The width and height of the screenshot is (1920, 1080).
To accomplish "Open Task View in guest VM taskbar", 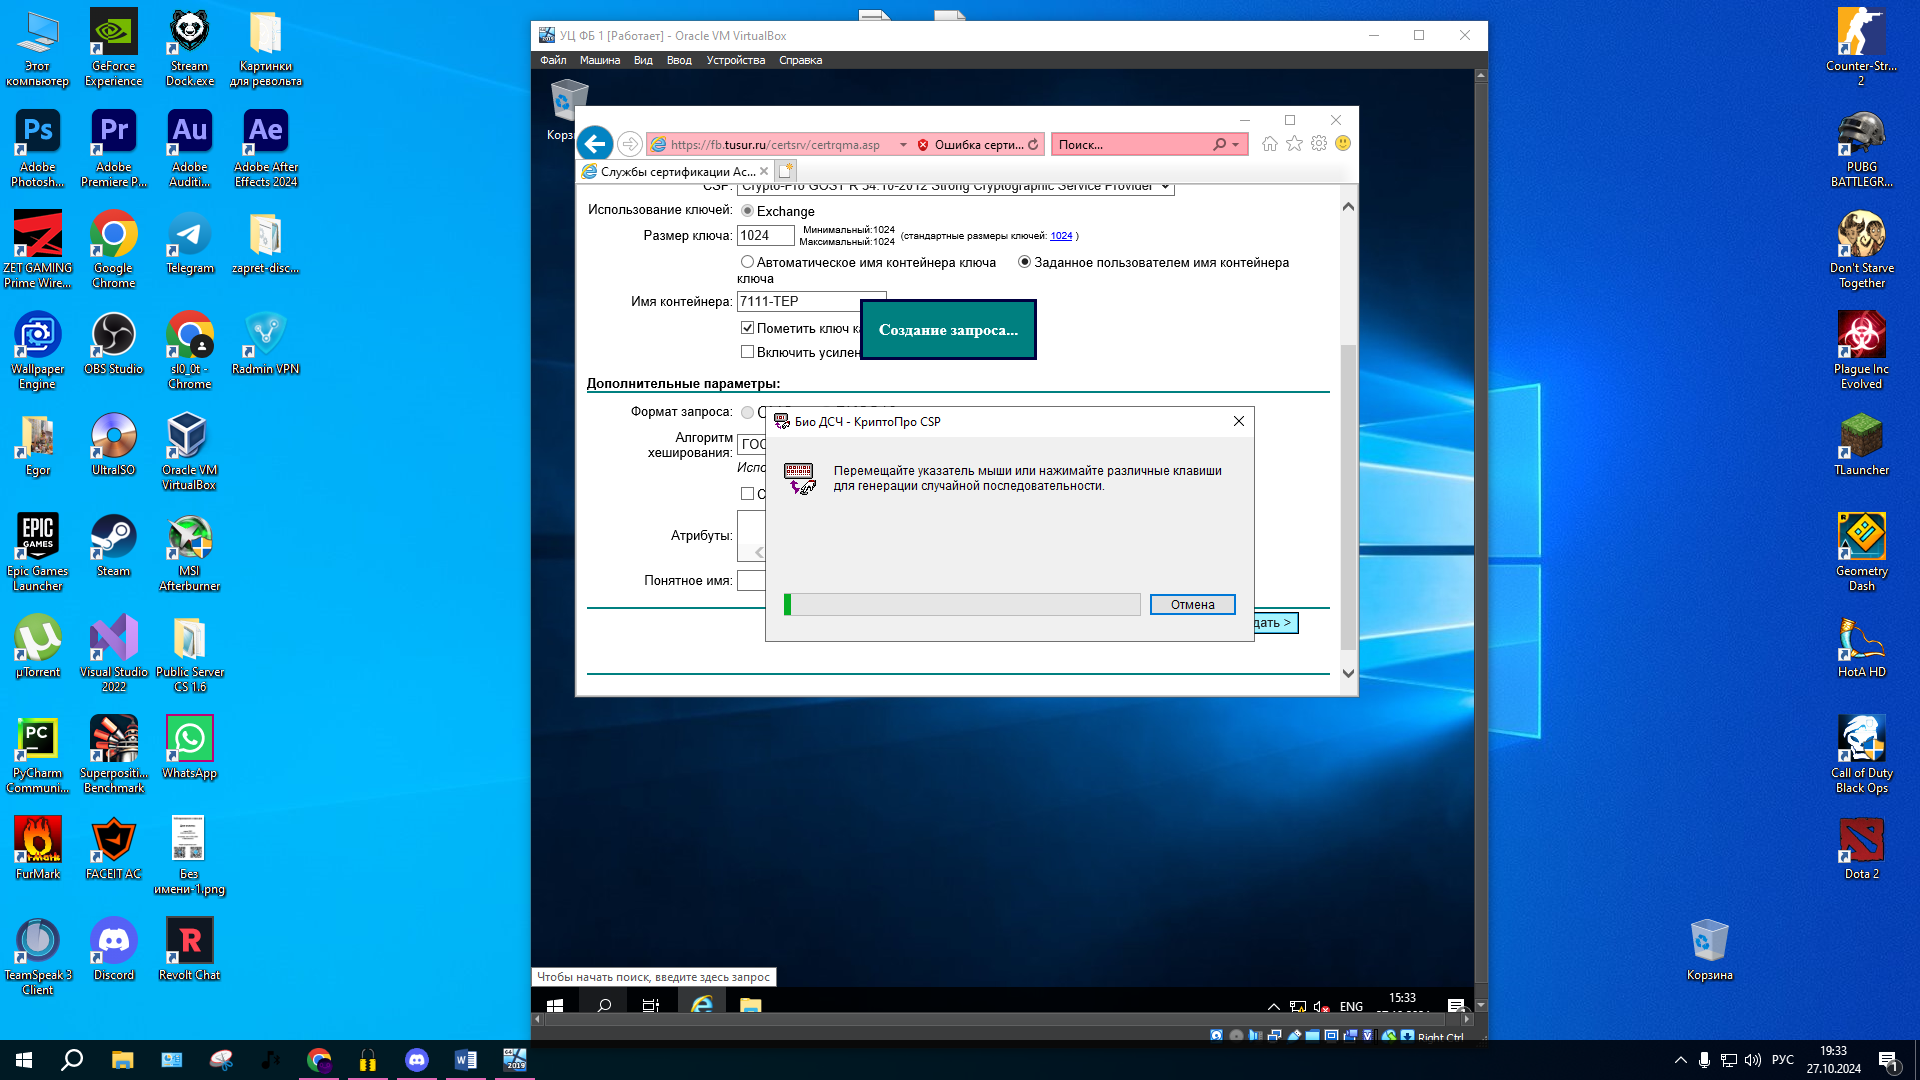I will tap(651, 1004).
